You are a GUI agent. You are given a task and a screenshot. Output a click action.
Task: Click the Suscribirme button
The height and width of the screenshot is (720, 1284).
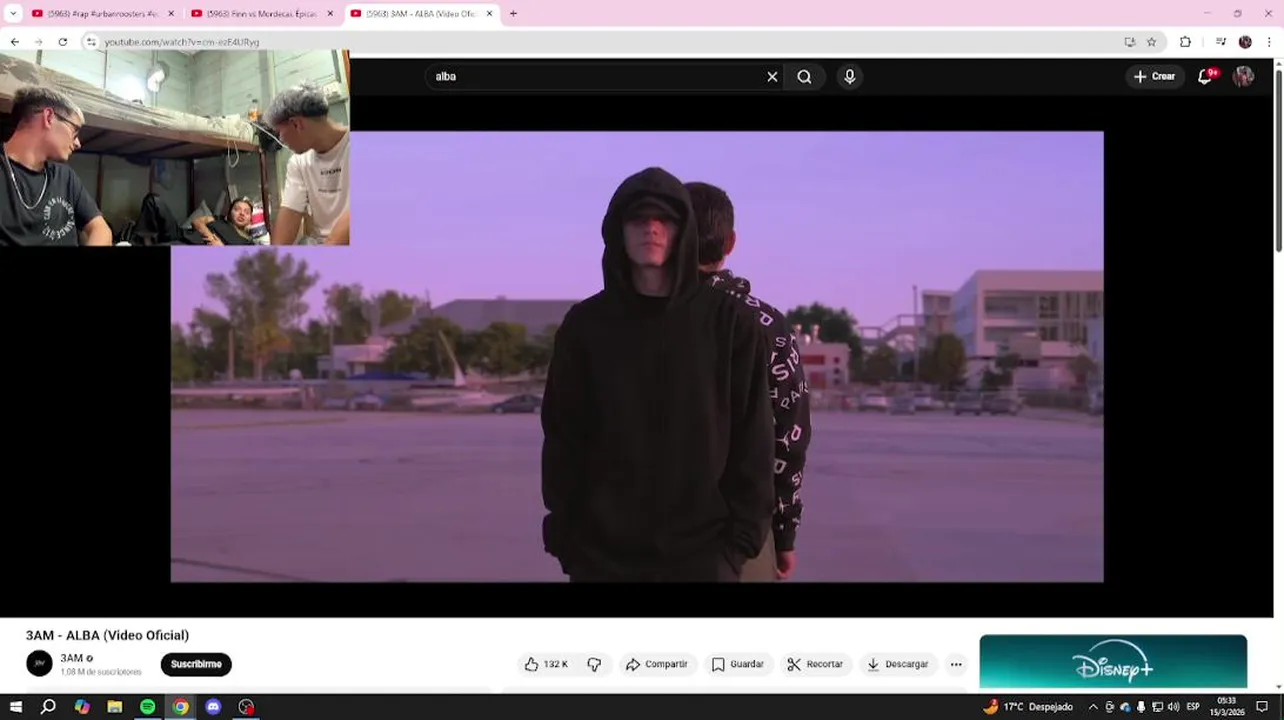196,664
